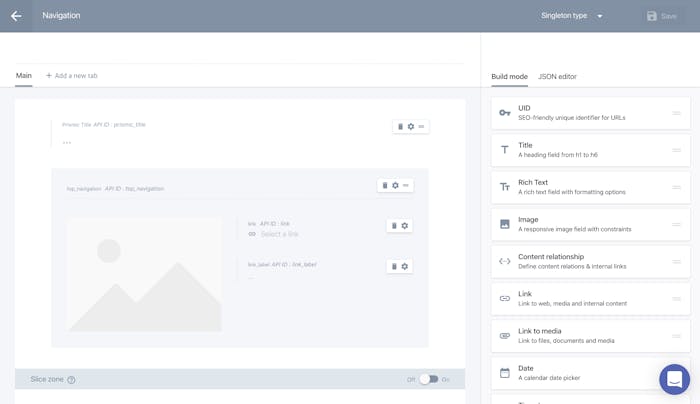Viewport: 700px width, 404px height.
Task: Switch to JSON editor tab
Action: coord(557,76)
